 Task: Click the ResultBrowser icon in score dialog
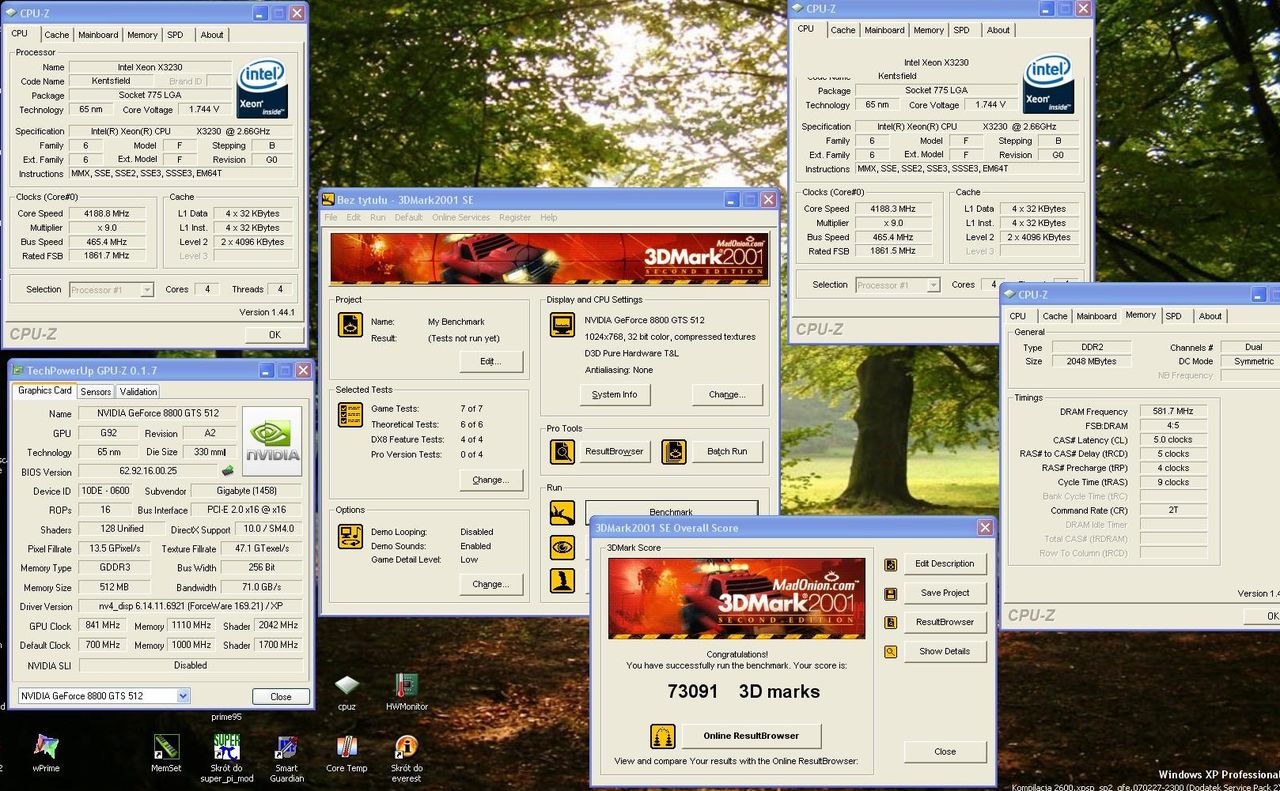click(890, 622)
